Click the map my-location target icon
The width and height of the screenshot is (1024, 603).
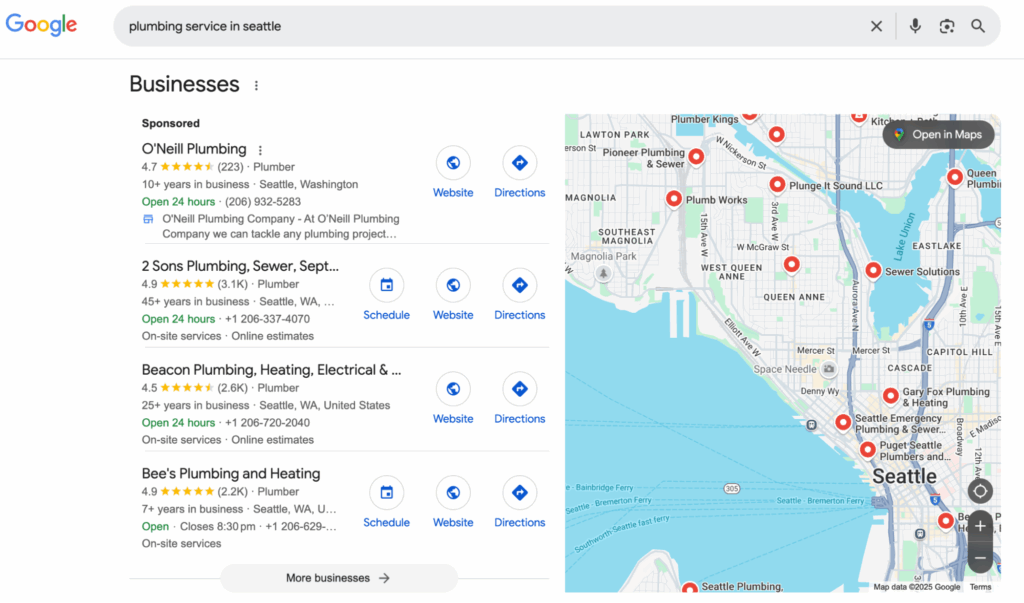click(980, 491)
